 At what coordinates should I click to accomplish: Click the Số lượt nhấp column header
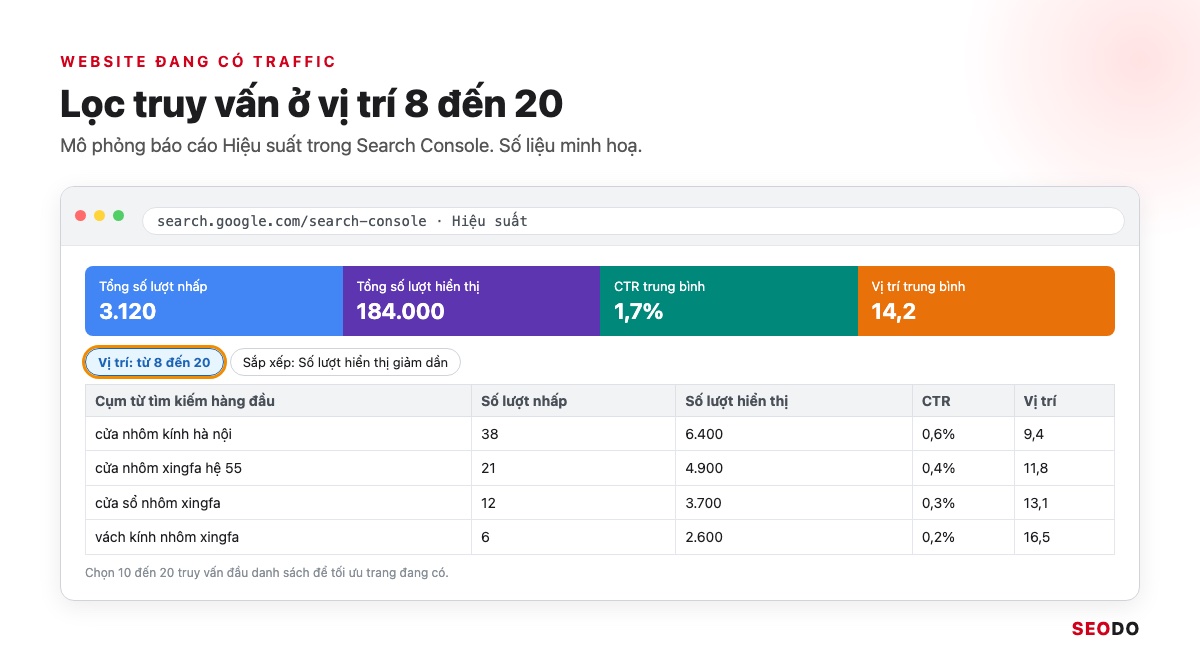(573, 401)
